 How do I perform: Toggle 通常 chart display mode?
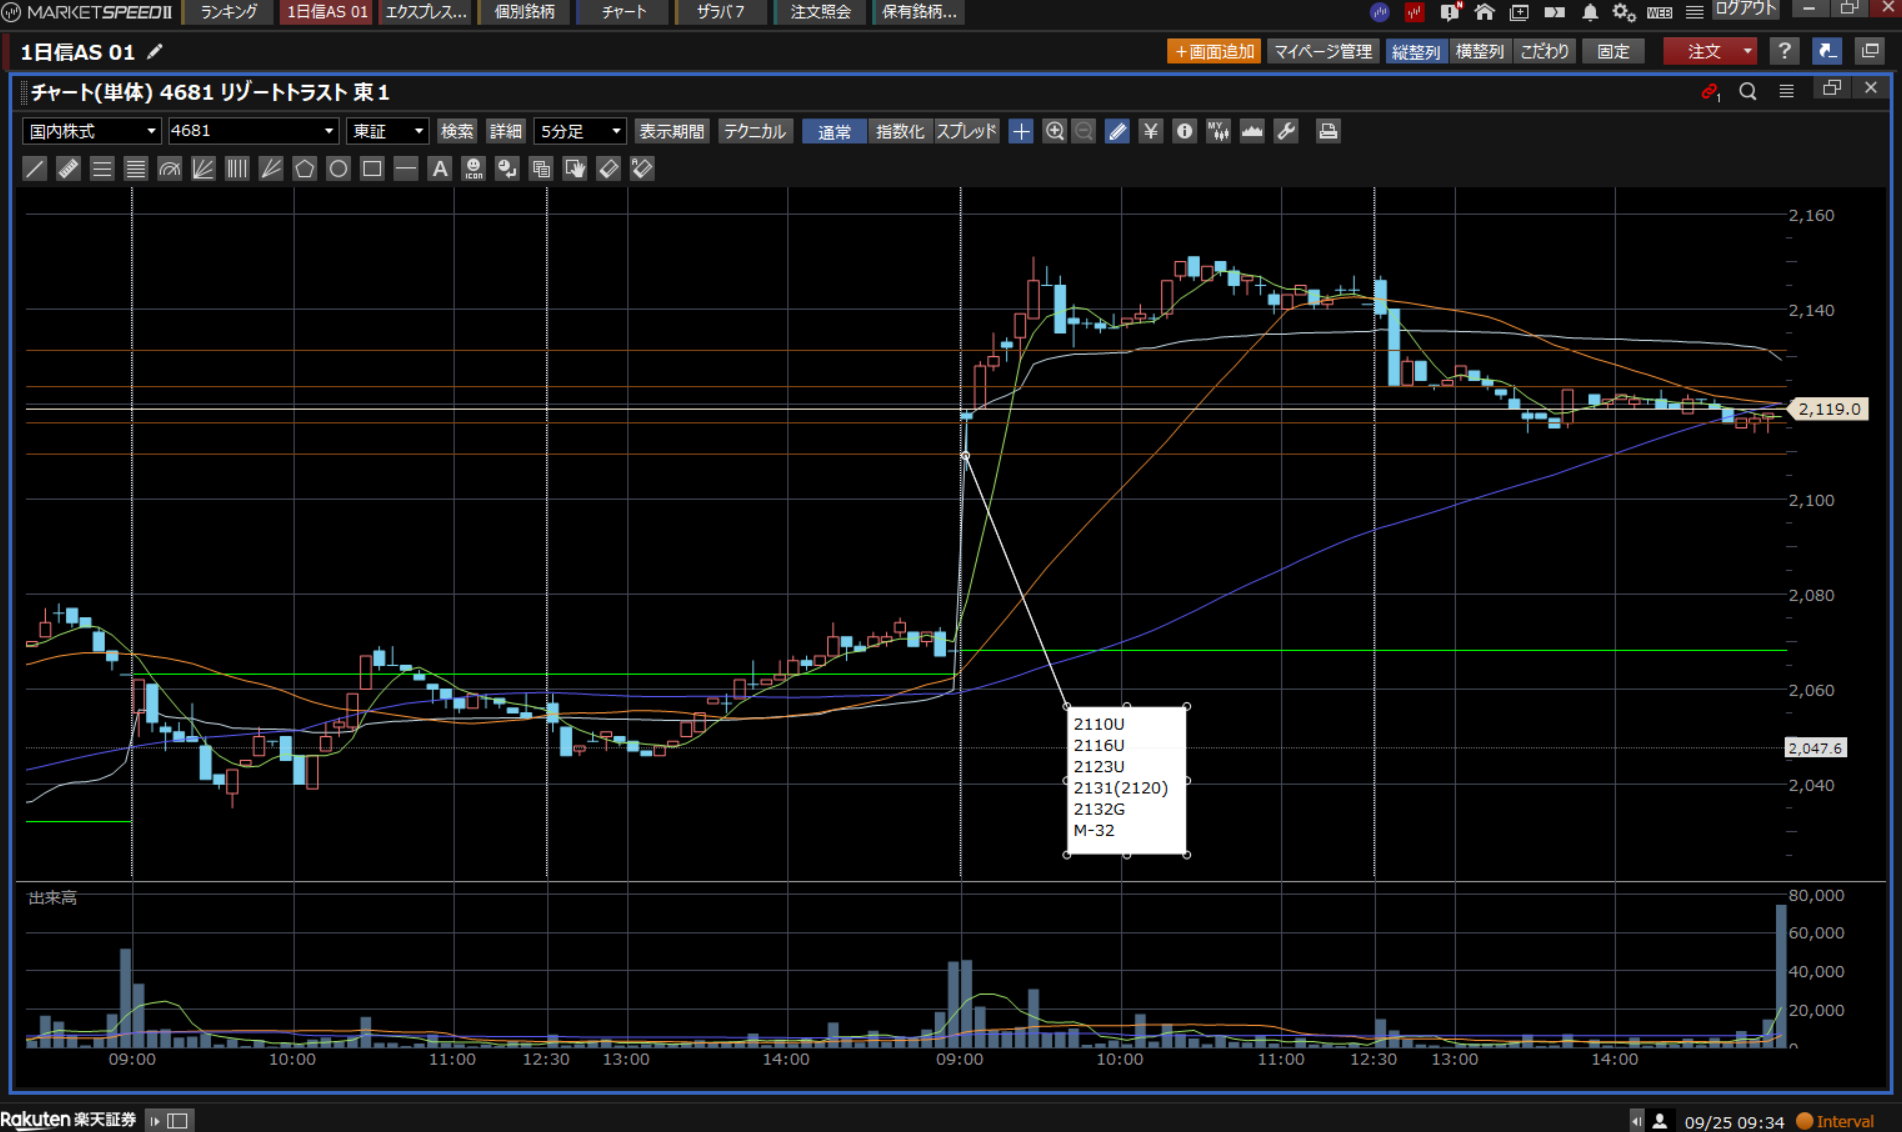coord(834,131)
